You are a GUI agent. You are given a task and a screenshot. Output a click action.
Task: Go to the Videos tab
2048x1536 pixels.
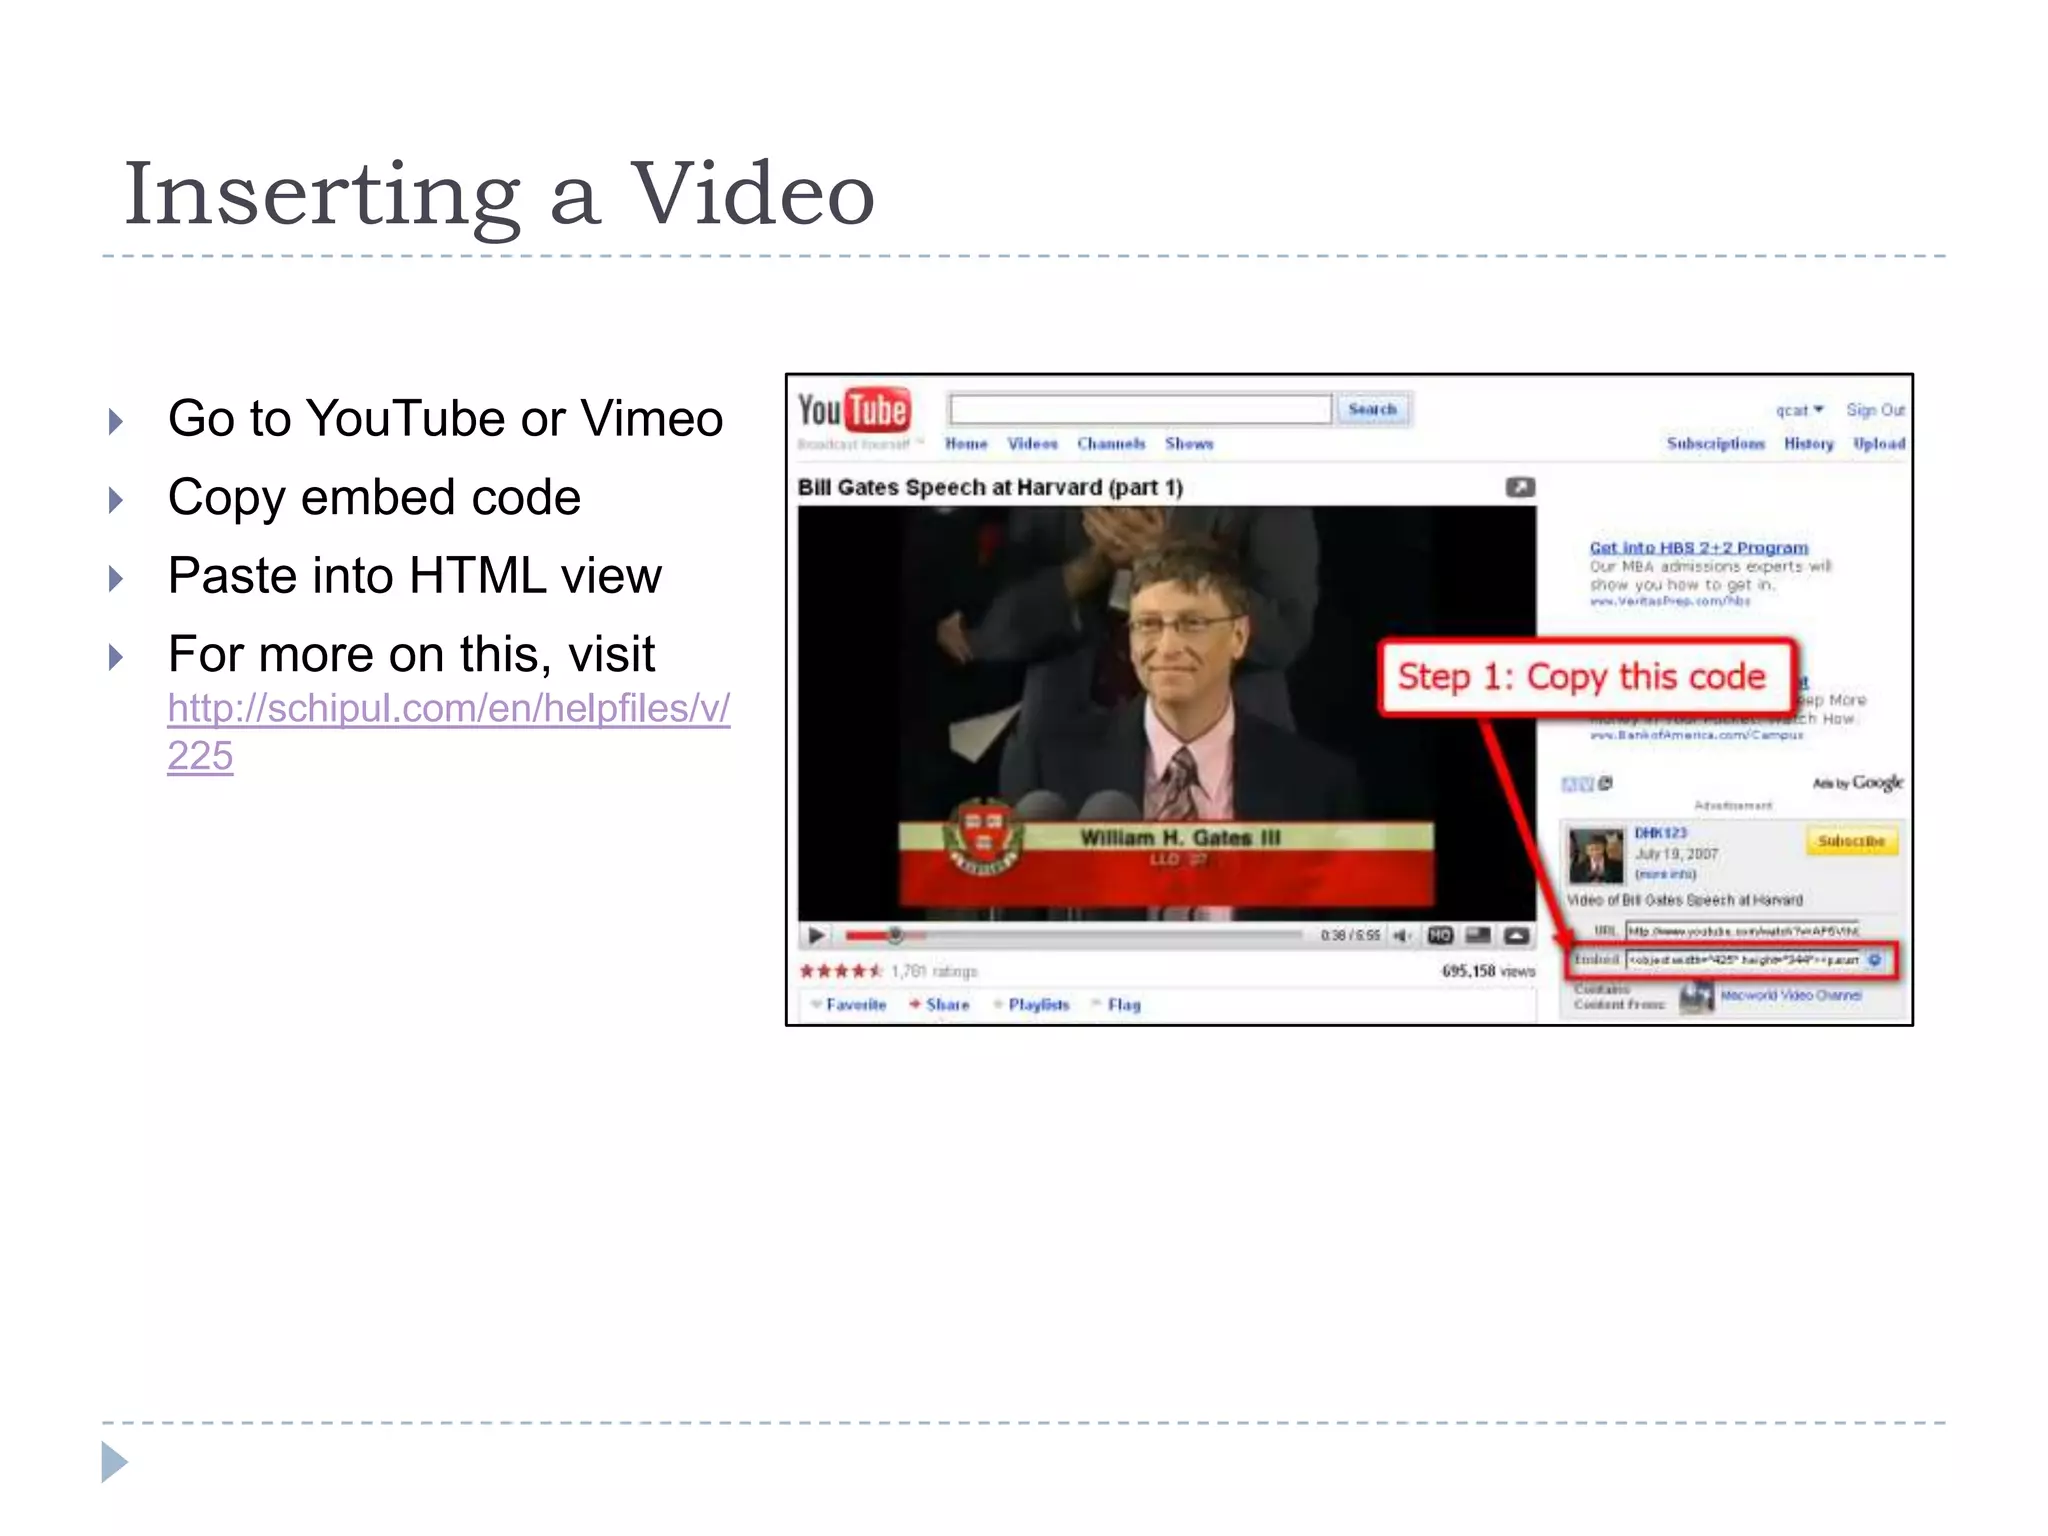1032,443
